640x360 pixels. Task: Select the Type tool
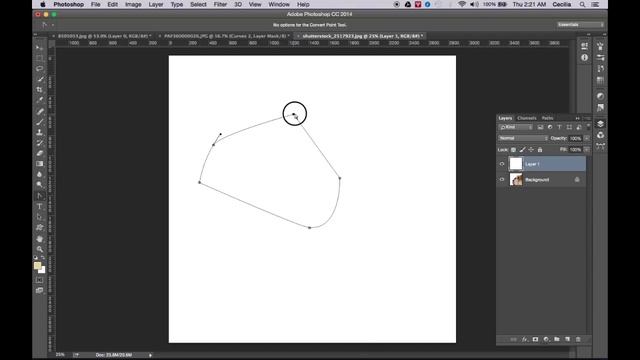tap(40, 207)
